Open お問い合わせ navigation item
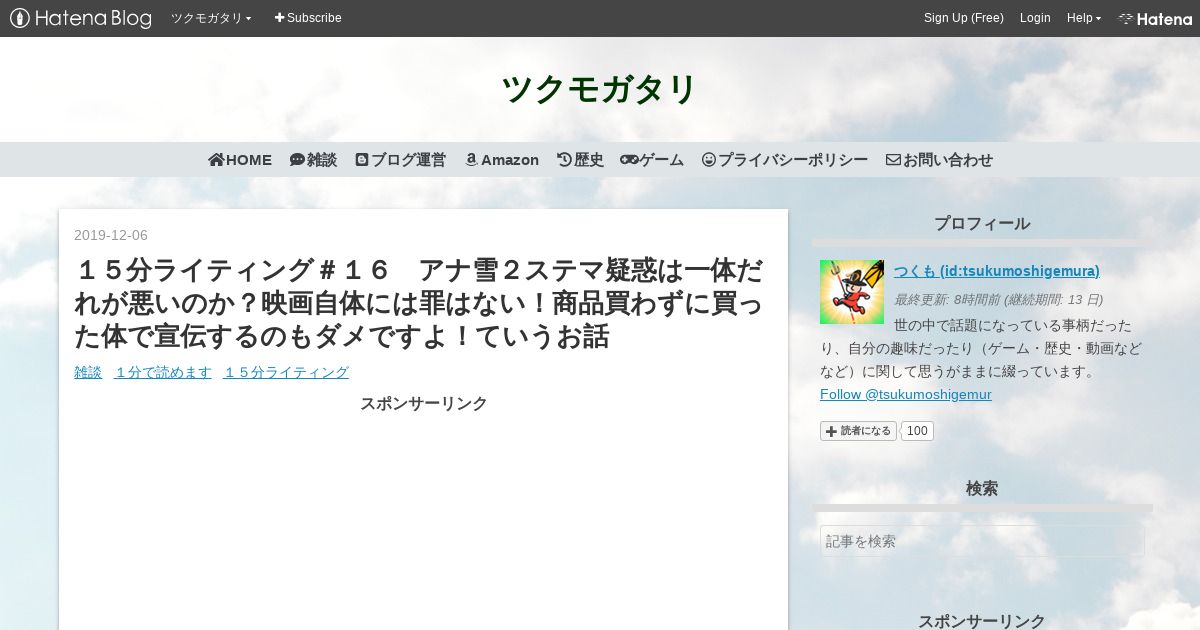 pos(939,160)
